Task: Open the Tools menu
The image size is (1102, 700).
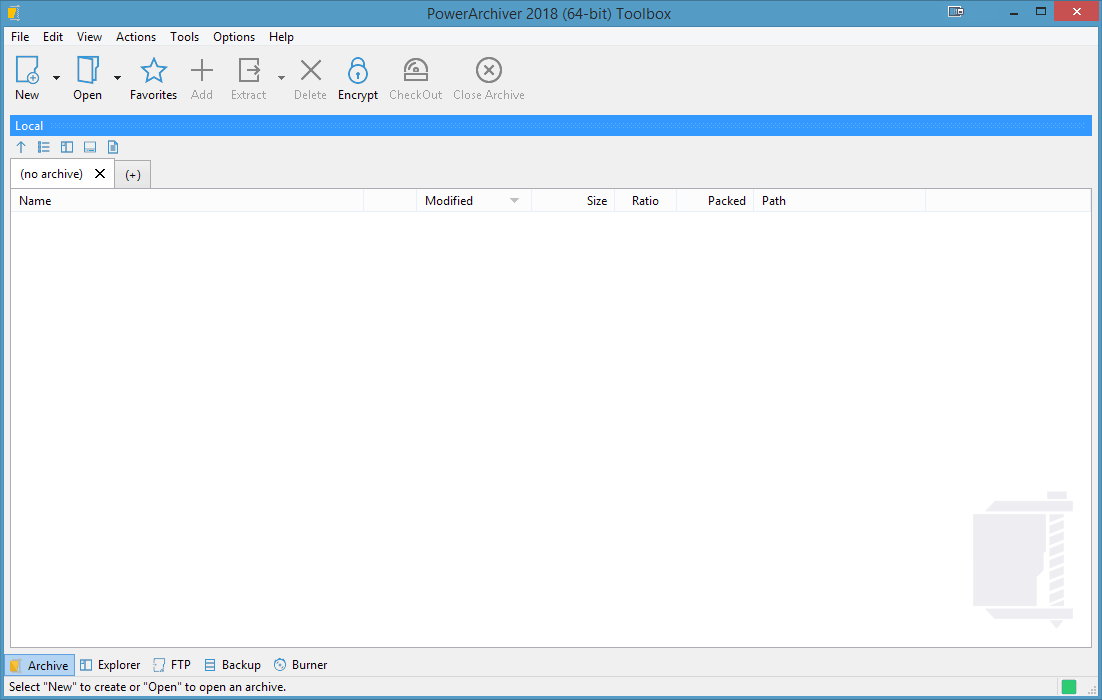Action: pos(184,37)
